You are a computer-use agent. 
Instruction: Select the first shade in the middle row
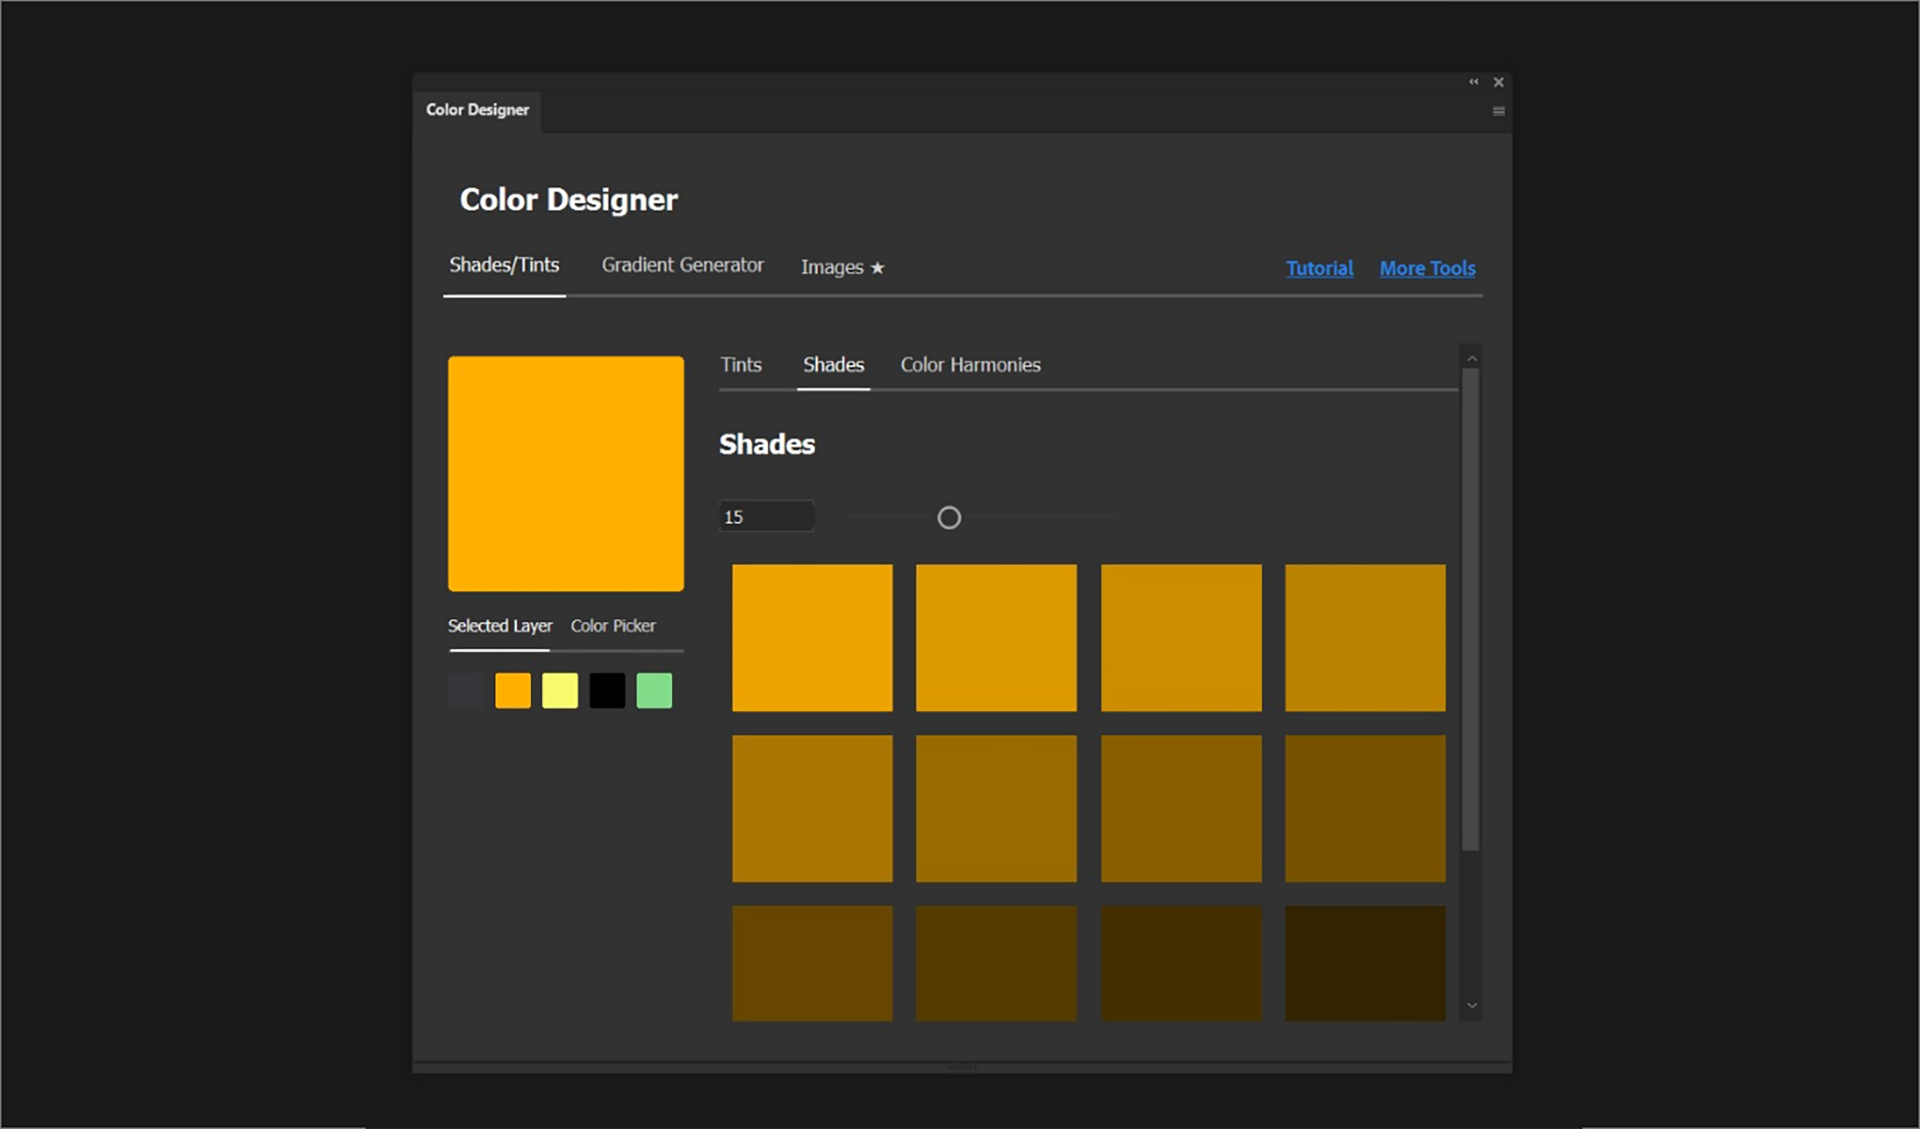pos(812,809)
